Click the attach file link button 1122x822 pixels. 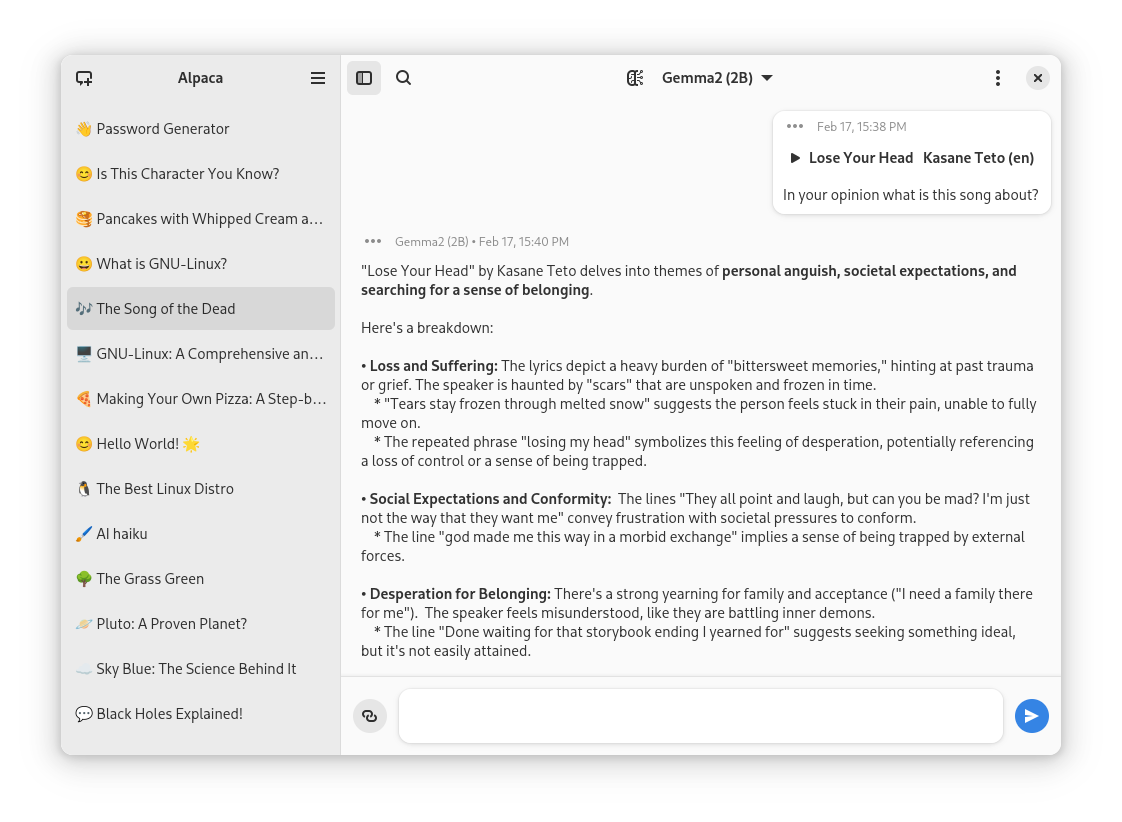click(x=370, y=716)
